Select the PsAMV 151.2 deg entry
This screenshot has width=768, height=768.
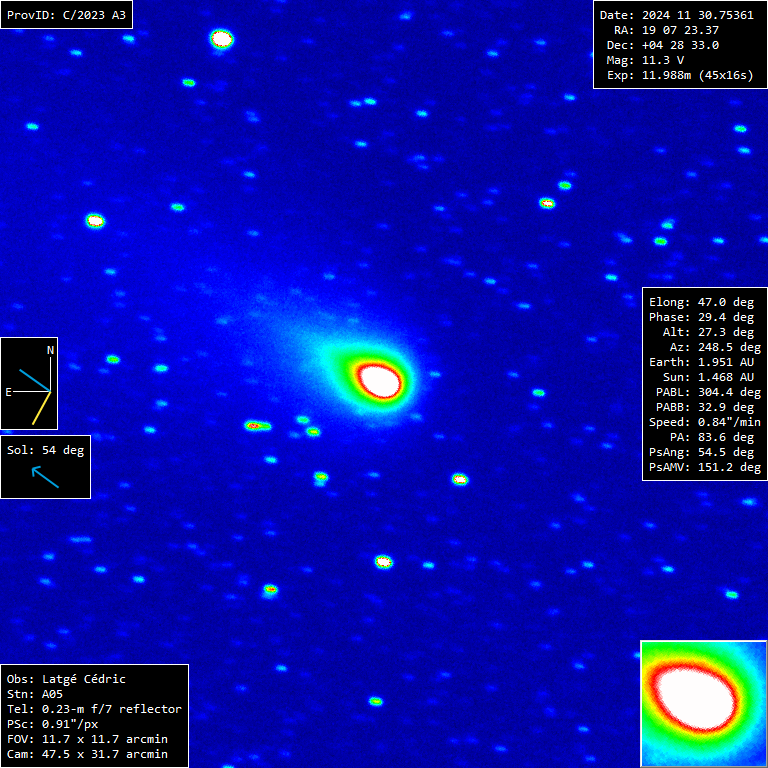click(704, 467)
